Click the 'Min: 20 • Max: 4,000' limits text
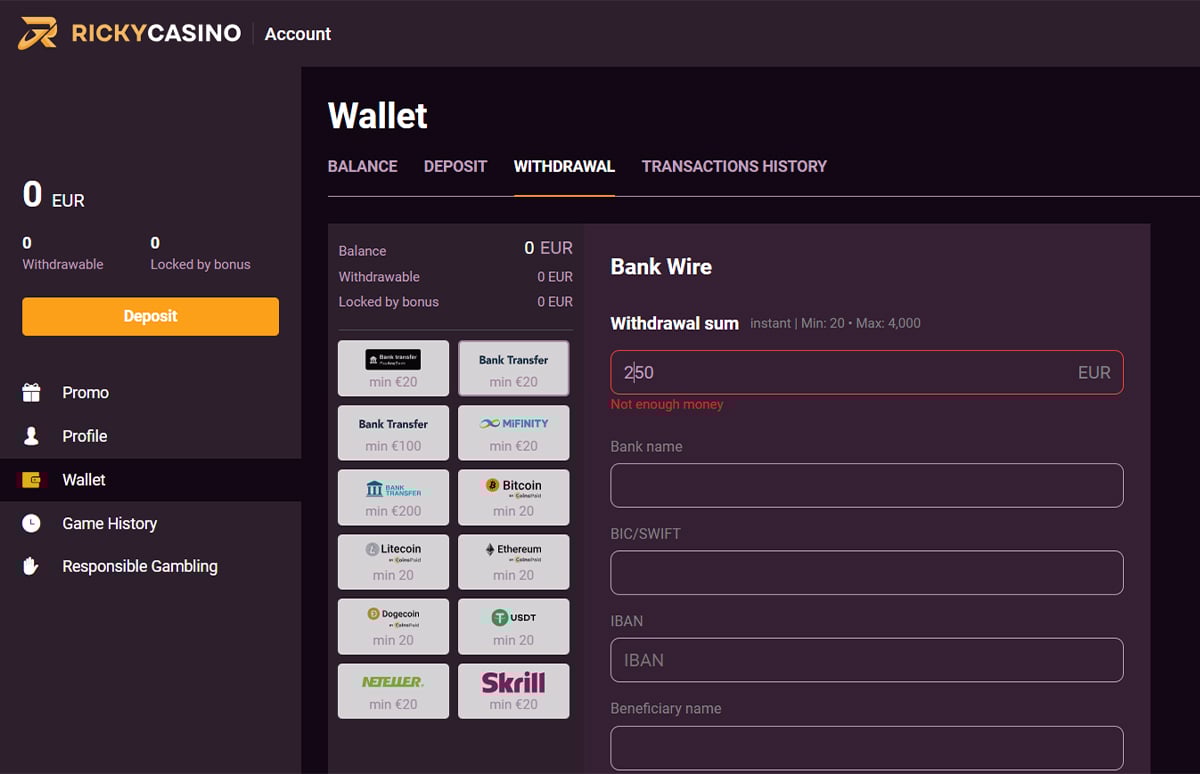Viewport: 1200px width, 774px height. click(x=859, y=323)
